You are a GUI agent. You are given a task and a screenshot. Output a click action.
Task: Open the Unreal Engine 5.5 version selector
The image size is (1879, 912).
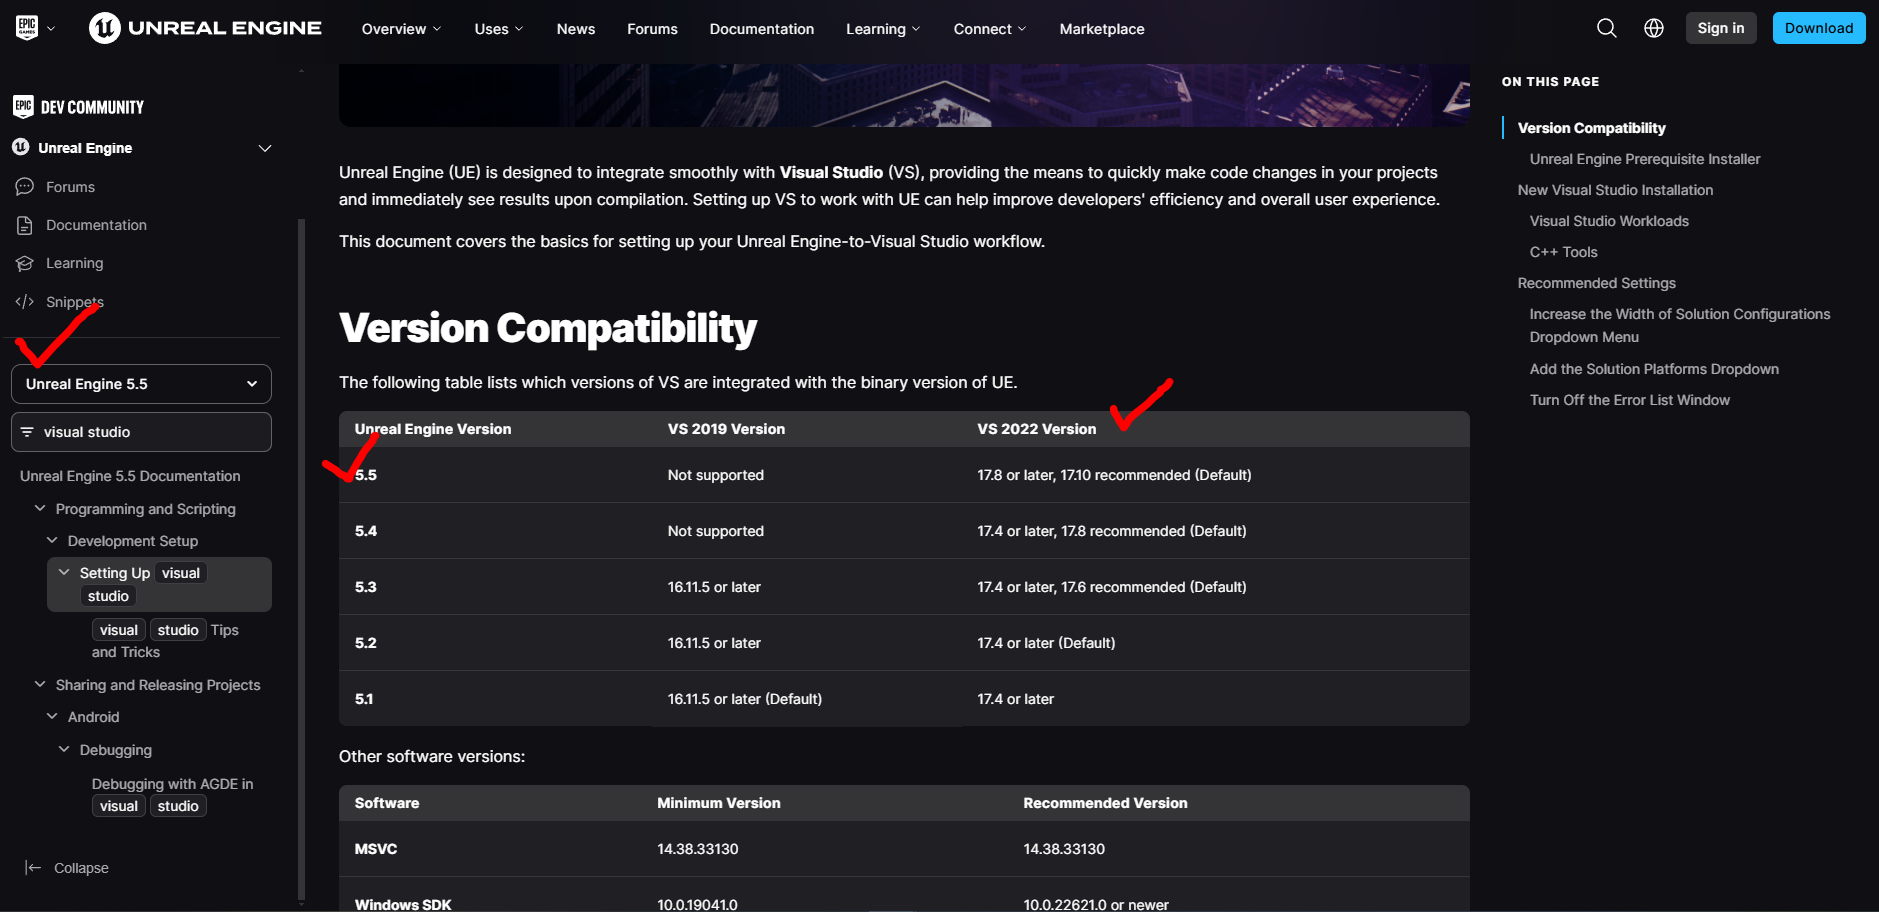[x=141, y=384]
